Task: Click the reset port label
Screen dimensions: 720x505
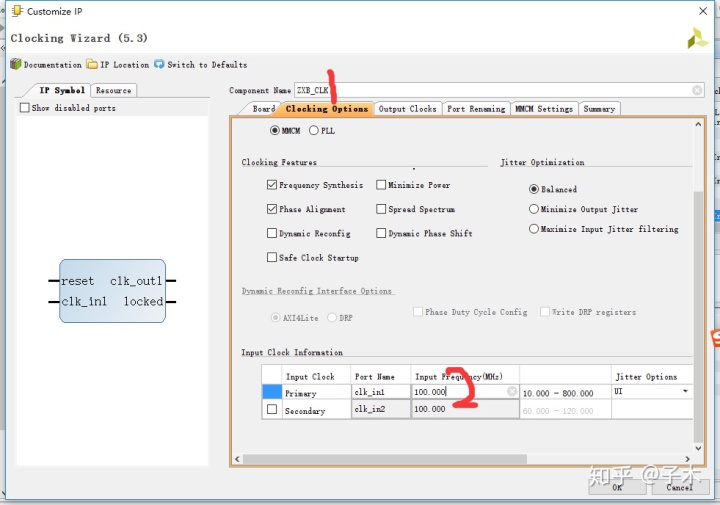Action: tap(78, 281)
